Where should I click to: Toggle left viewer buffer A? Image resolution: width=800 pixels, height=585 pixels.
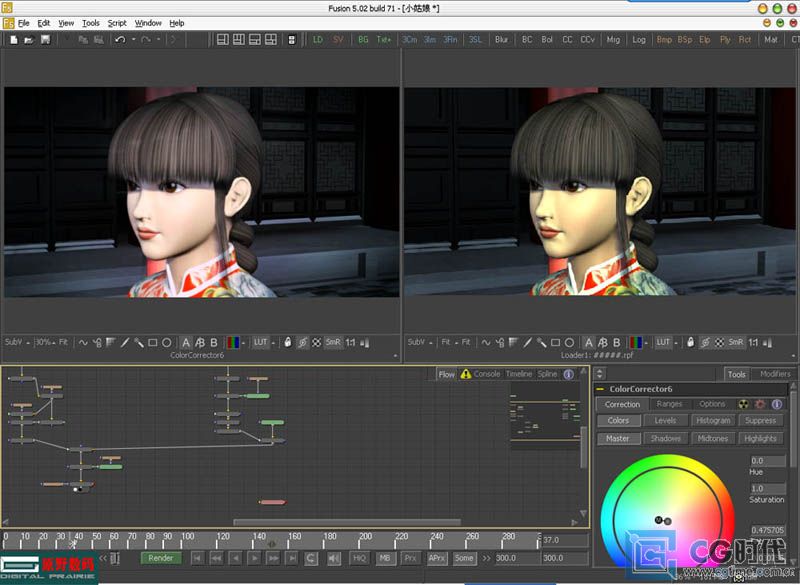[186, 343]
